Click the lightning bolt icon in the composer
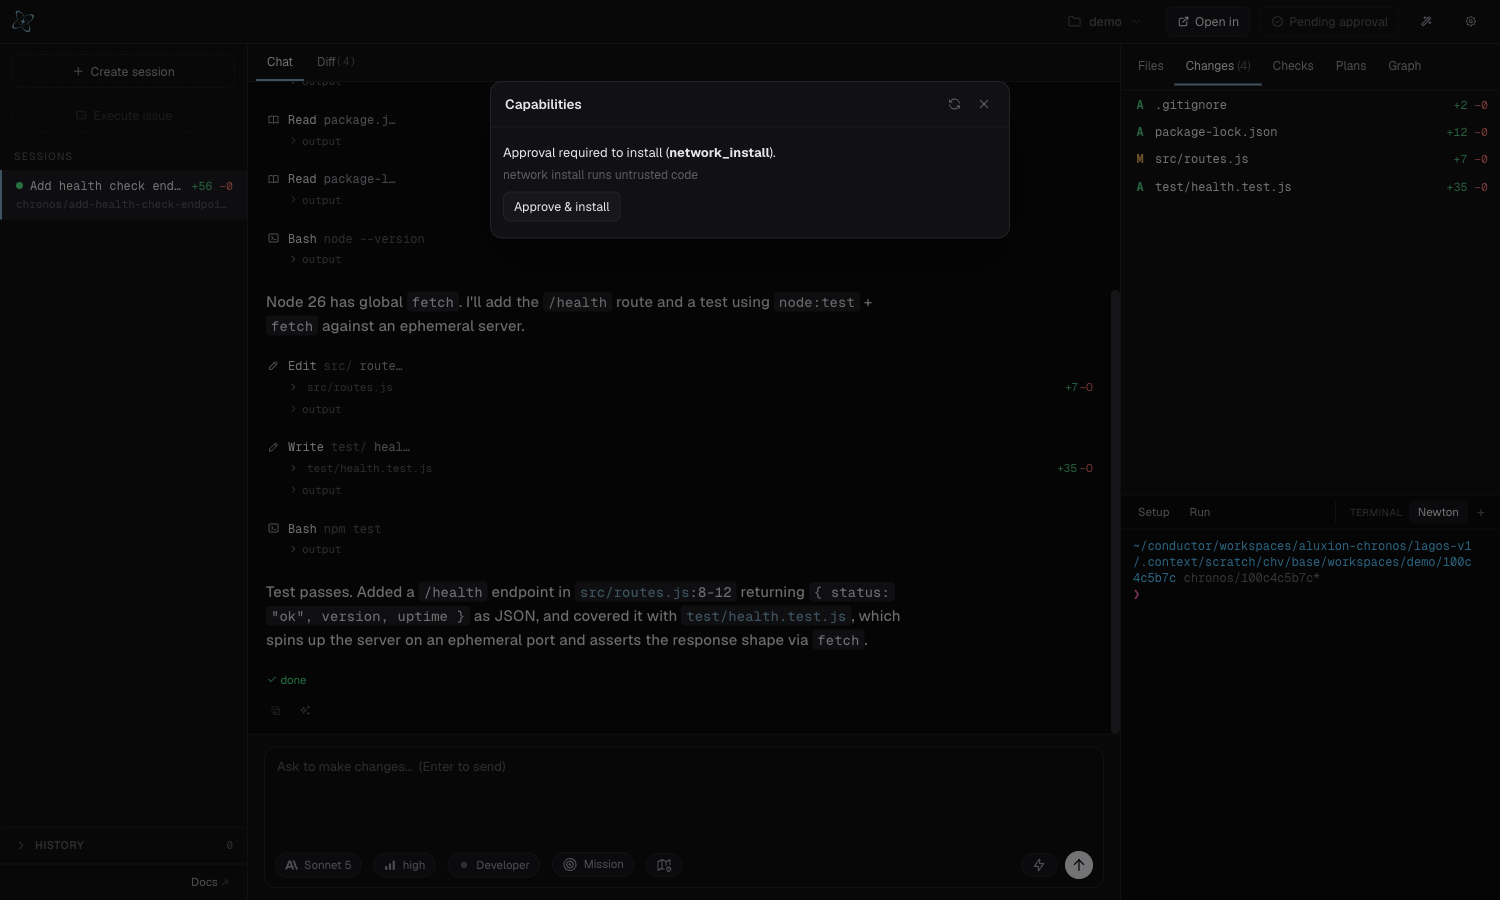This screenshot has height=900, width=1500. click(x=1039, y=865)
